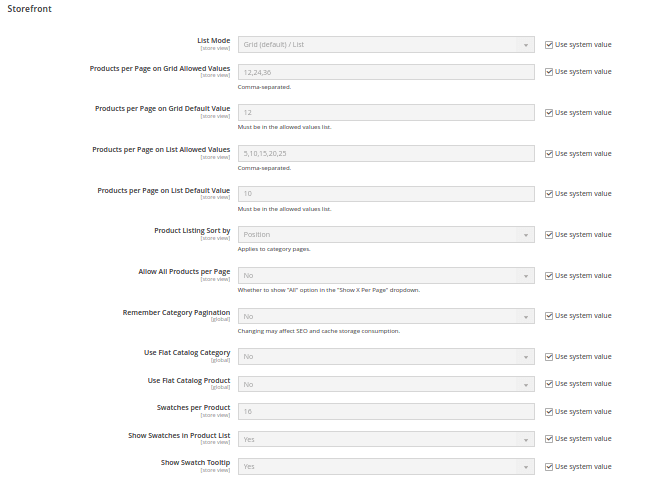Toggle Use system value for Grid Default Value
This screenshot has height=484, width=647.
(549, 113)
